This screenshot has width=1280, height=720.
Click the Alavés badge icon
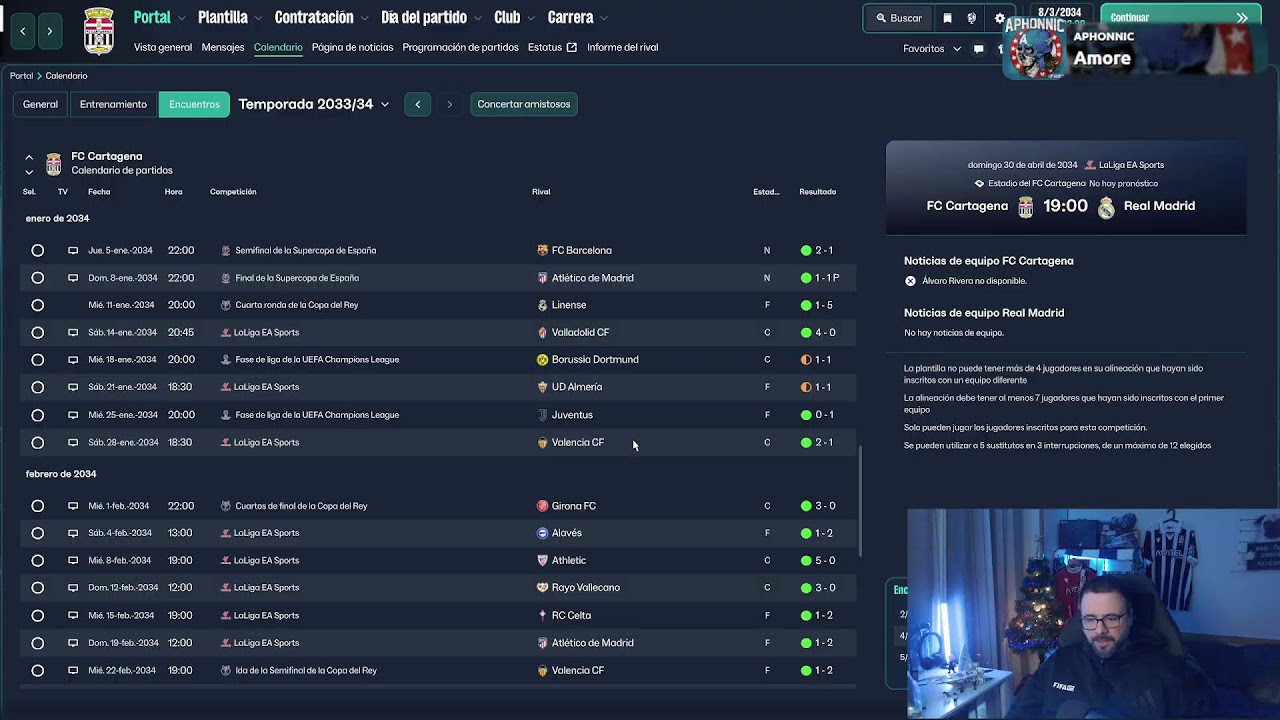tap(542, 533)
